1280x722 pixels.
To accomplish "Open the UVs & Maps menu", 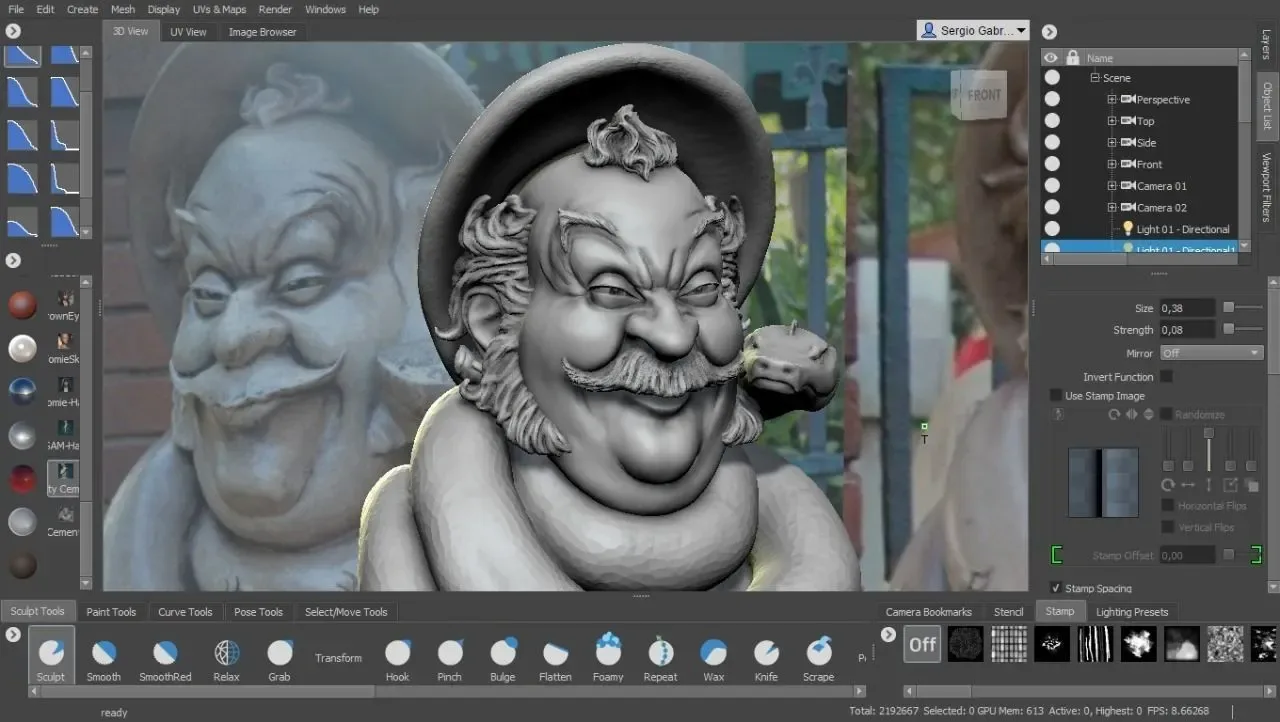I will pyautogui.click(x=219, y=9).
